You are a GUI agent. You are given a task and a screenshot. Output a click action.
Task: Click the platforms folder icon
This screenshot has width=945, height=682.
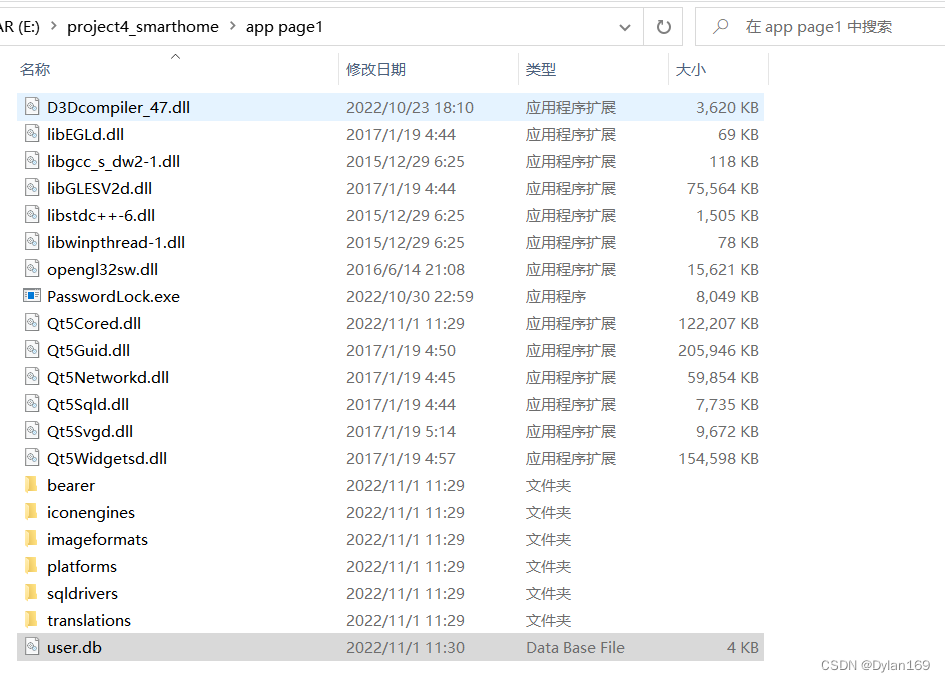coord(31,566)
